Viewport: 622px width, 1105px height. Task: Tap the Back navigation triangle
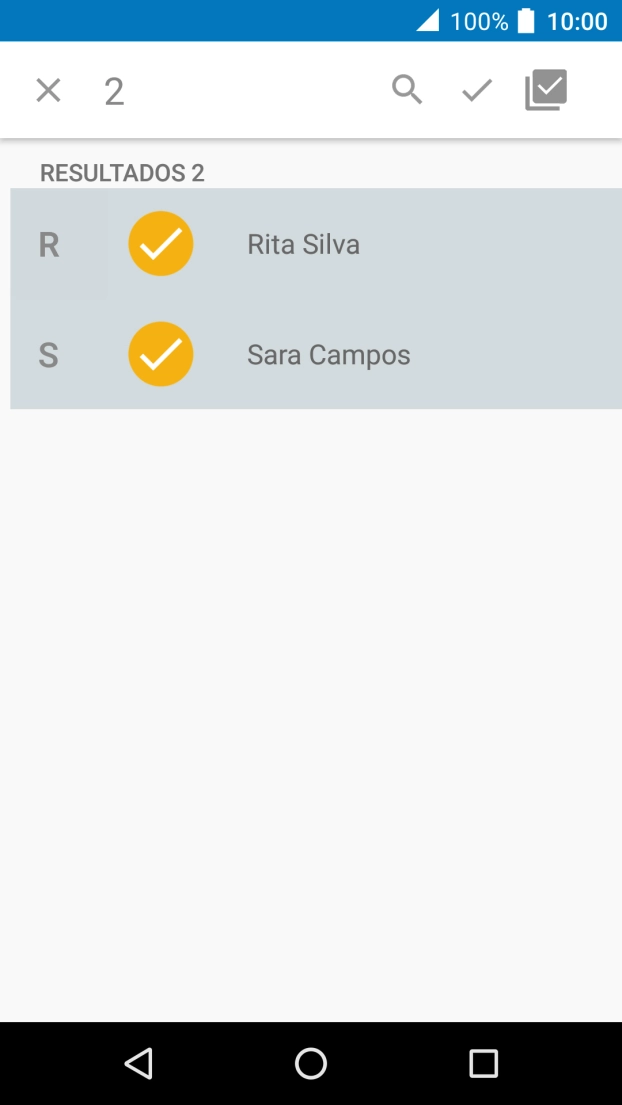coord(139,1063)
